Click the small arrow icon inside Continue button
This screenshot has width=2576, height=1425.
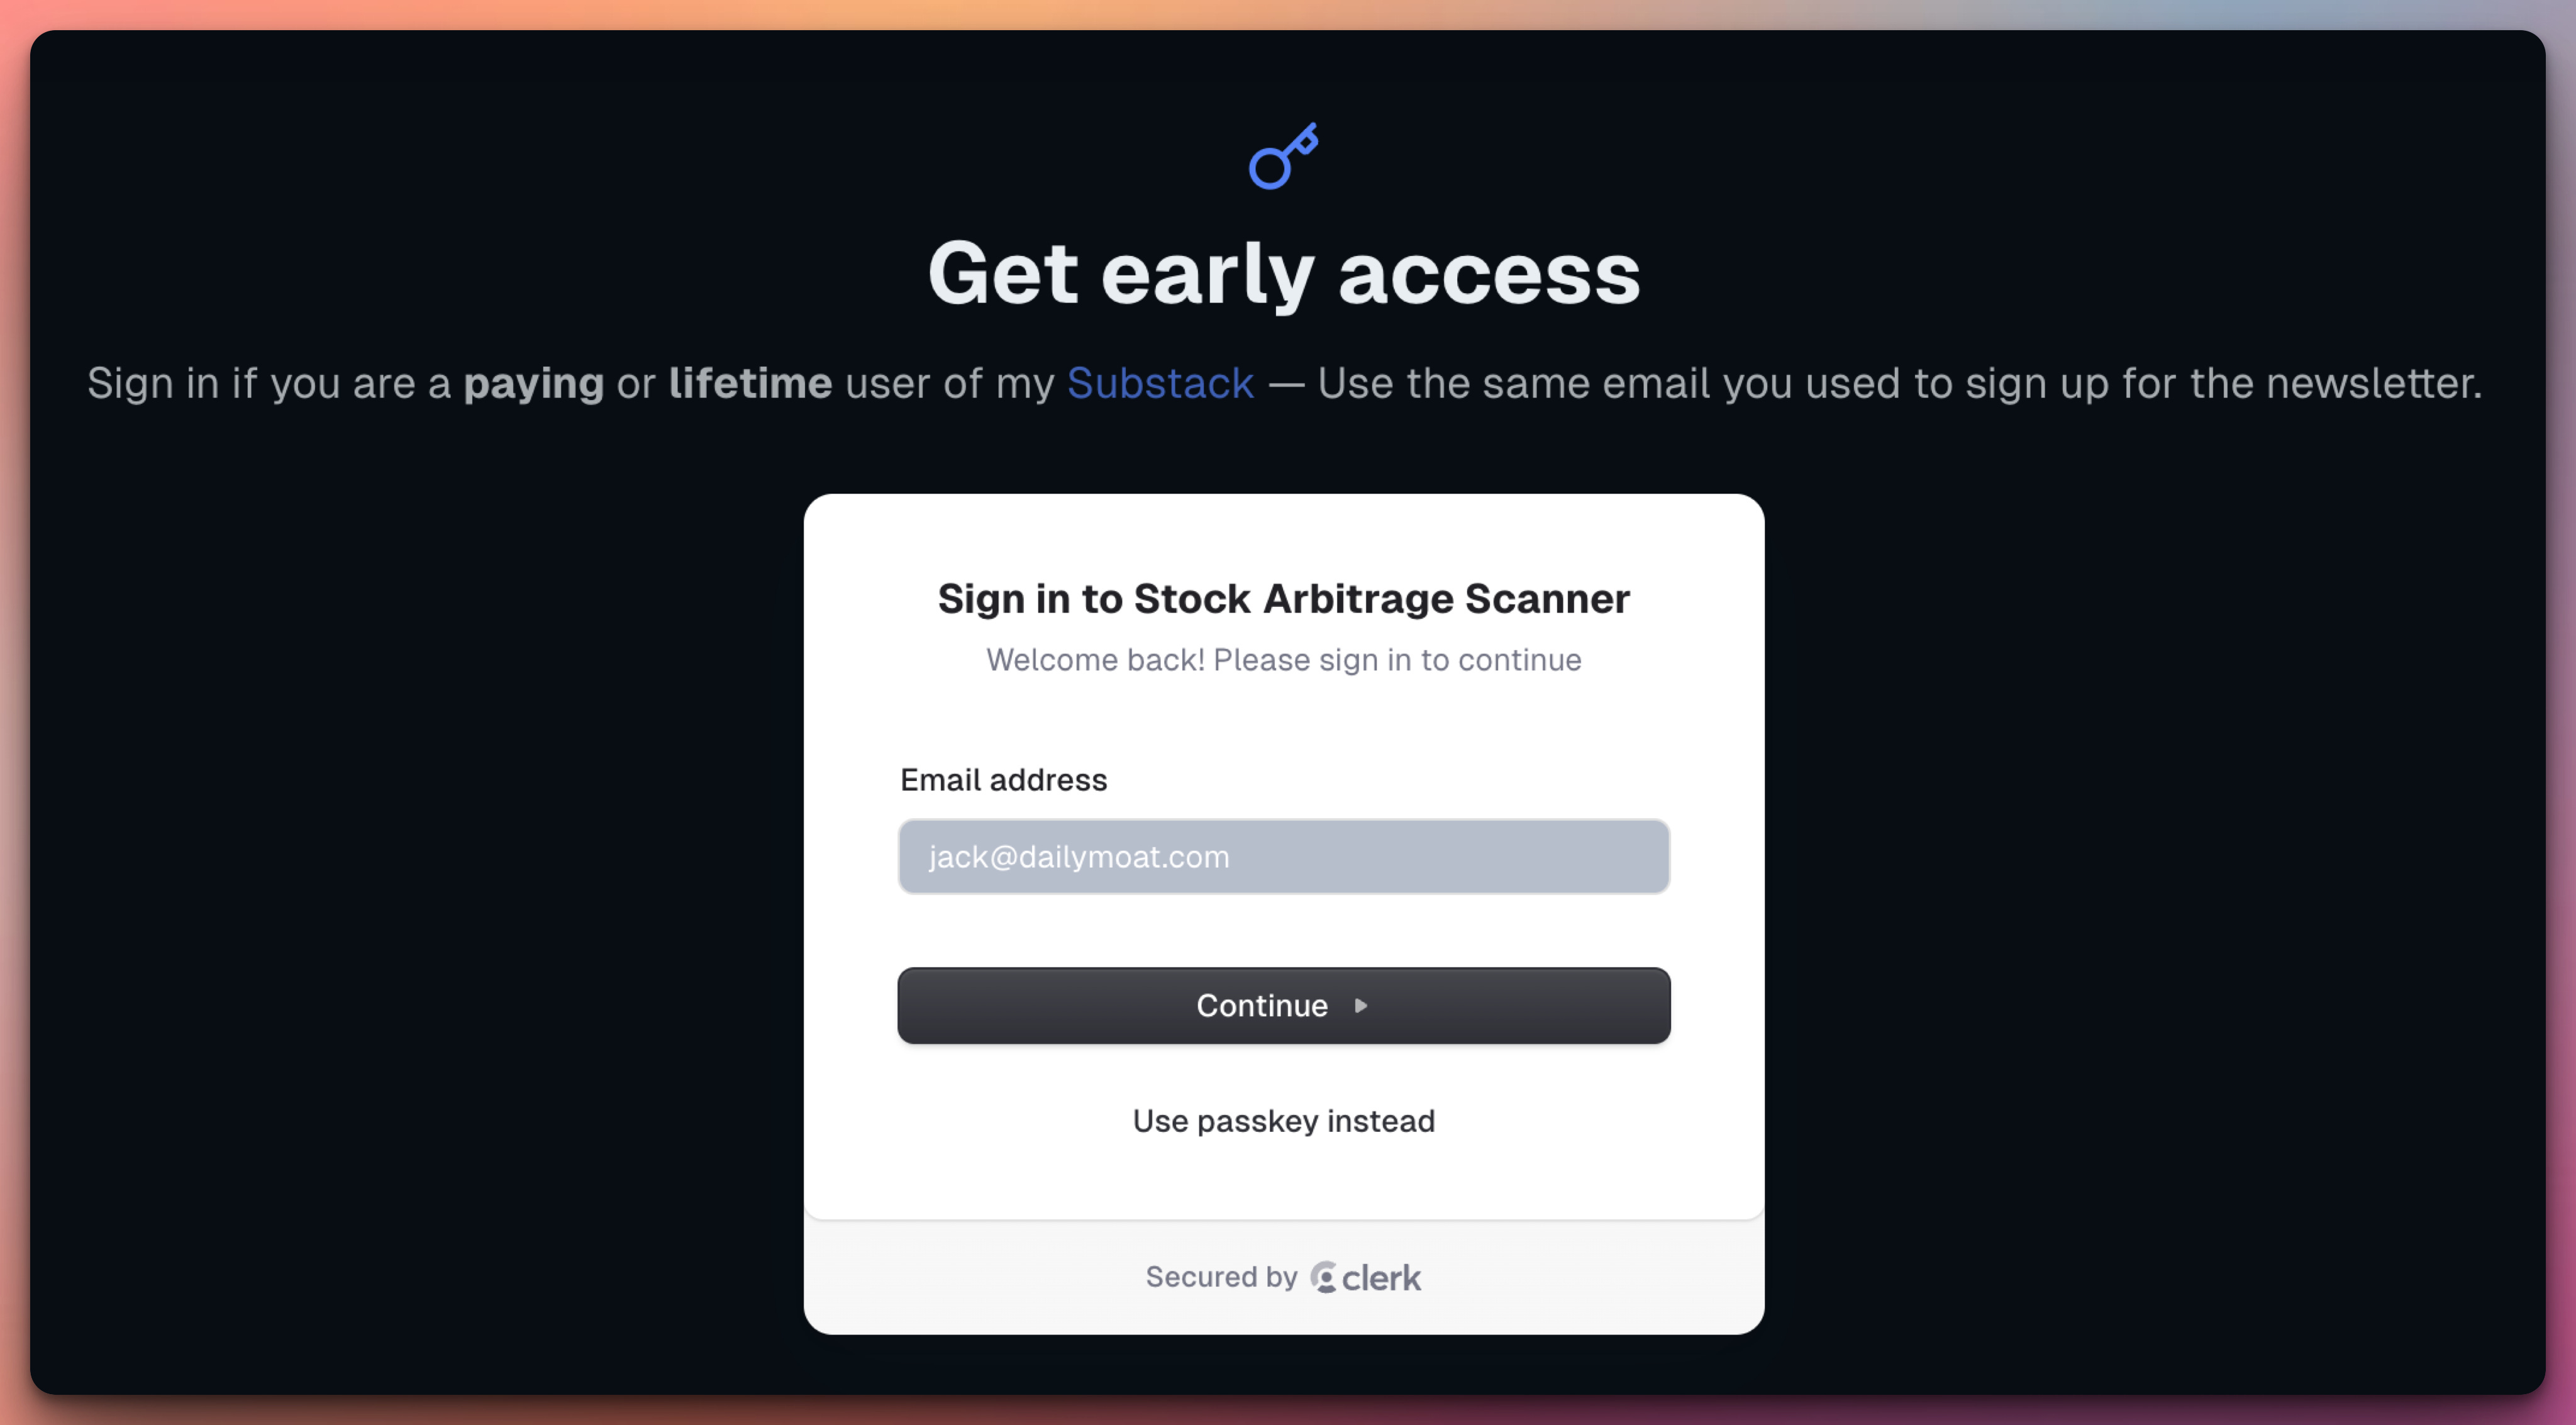1361,1005
